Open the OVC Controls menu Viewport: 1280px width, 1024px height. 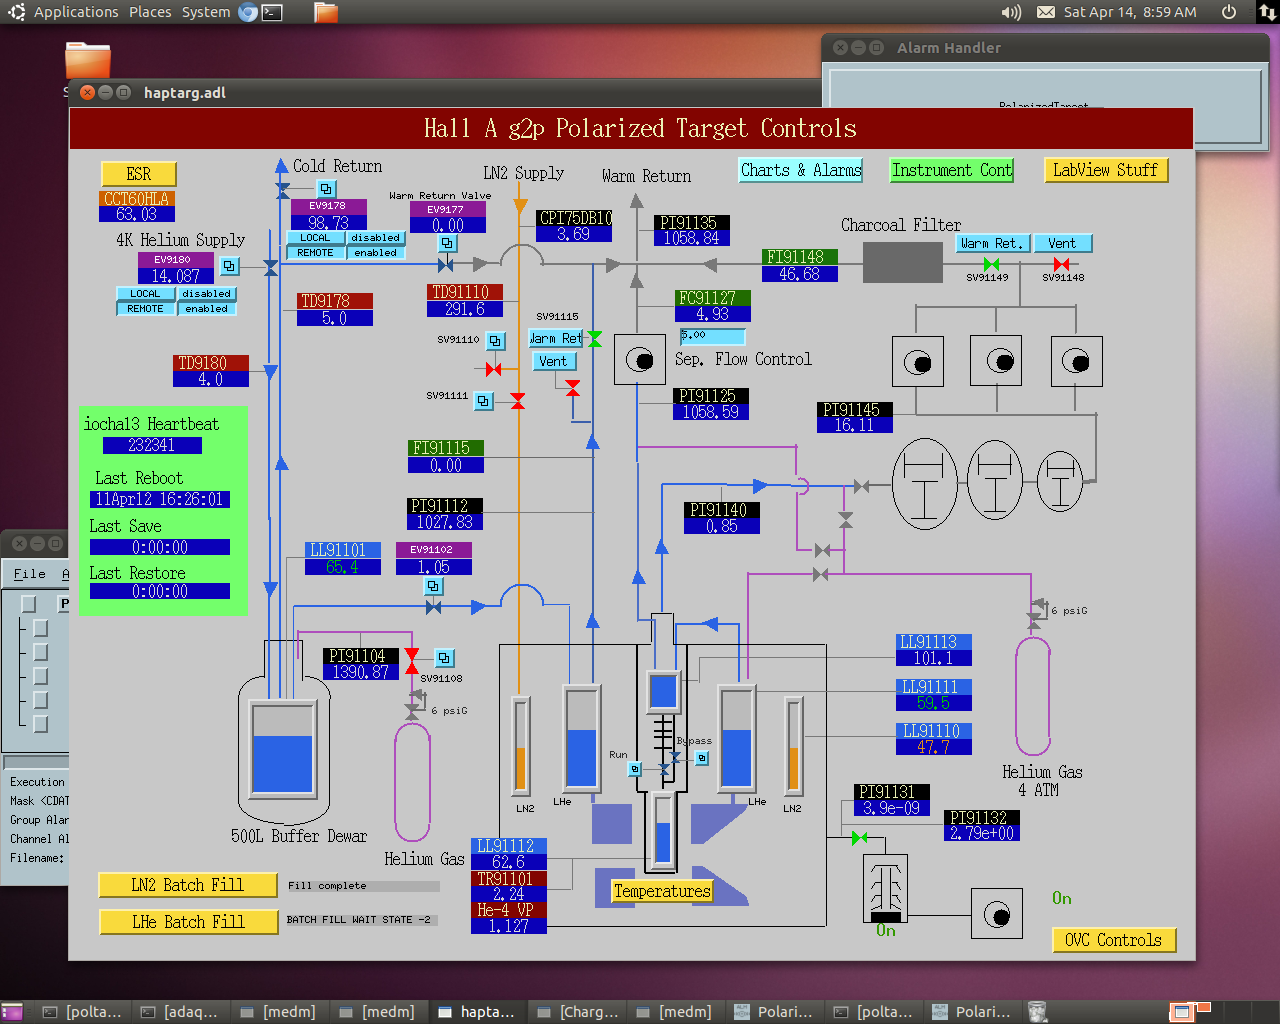tap(1114, 940)
